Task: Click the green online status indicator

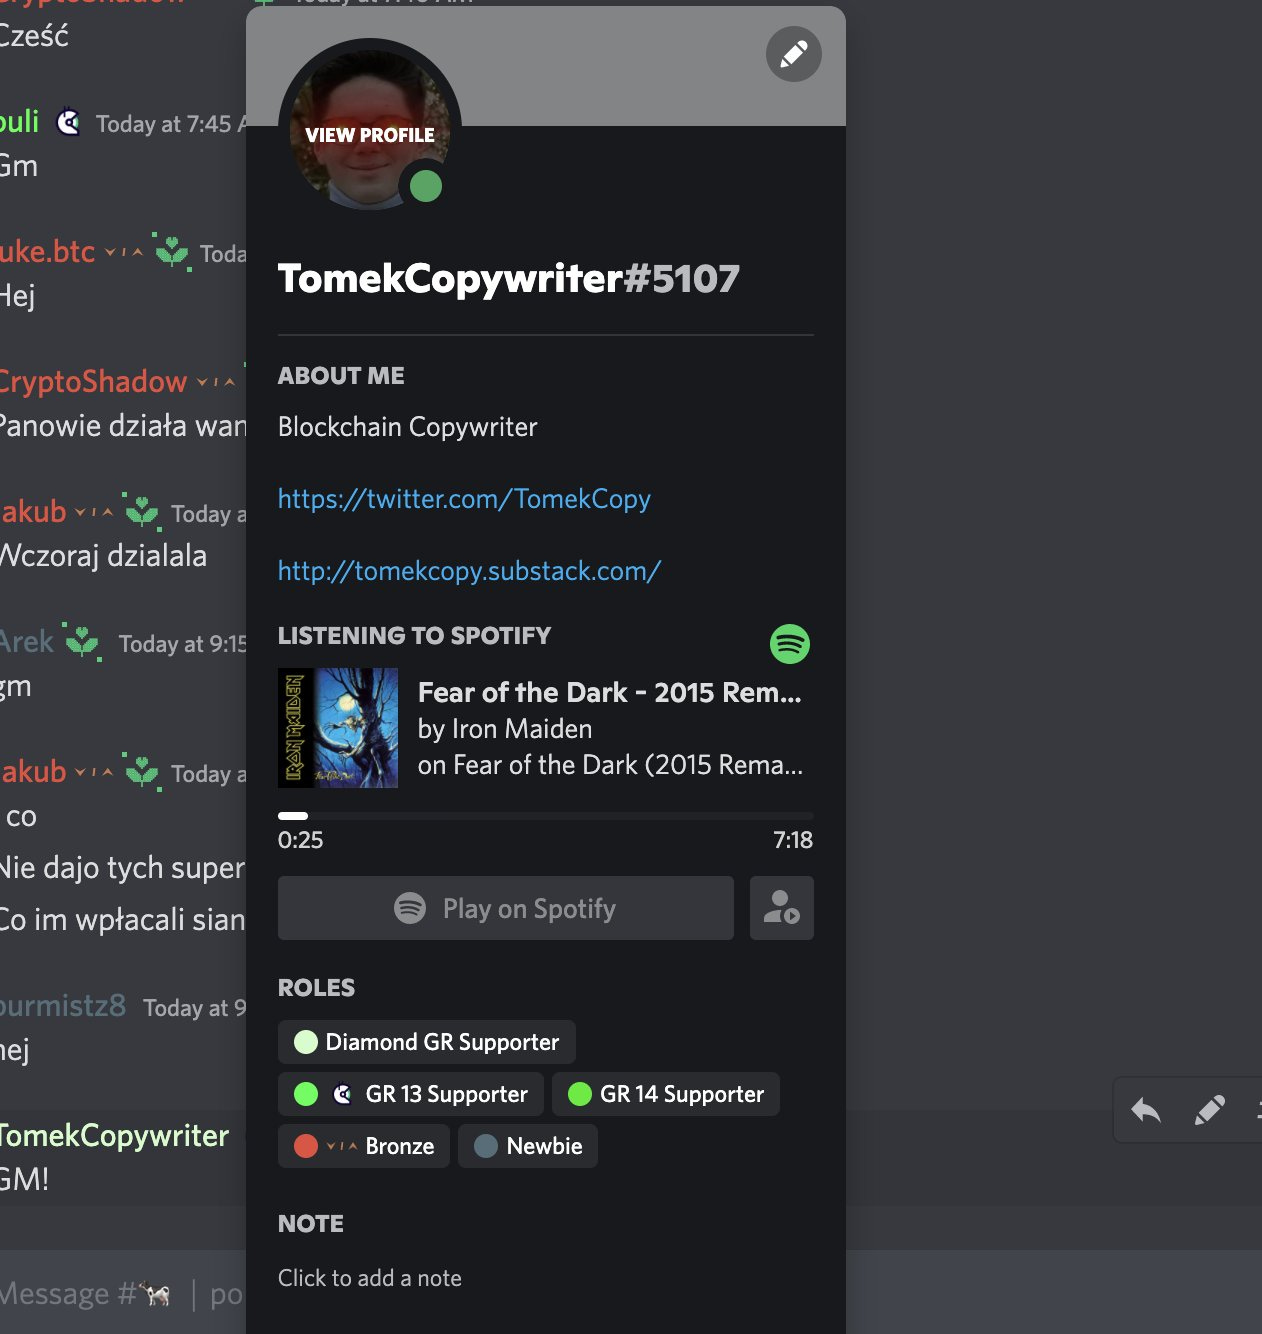Action: coord(426,186)
